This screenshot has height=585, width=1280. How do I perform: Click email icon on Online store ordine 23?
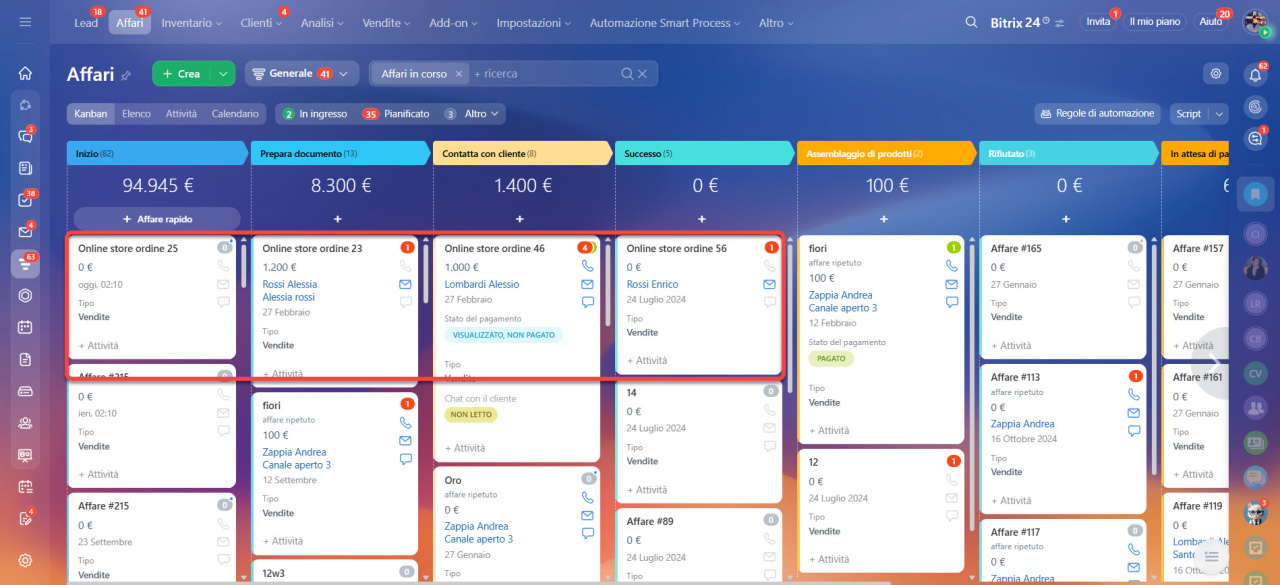(x=405, y=284)
